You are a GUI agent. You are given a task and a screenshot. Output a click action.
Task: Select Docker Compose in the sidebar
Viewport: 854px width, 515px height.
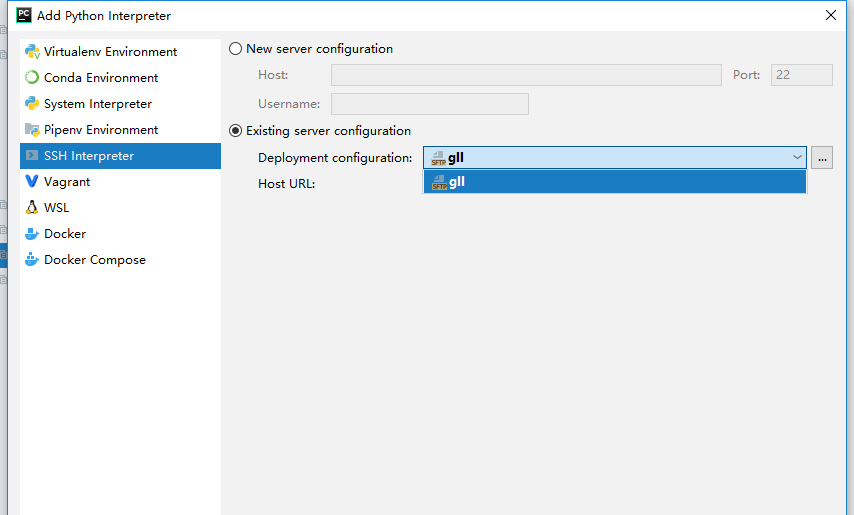coord(120,260)
